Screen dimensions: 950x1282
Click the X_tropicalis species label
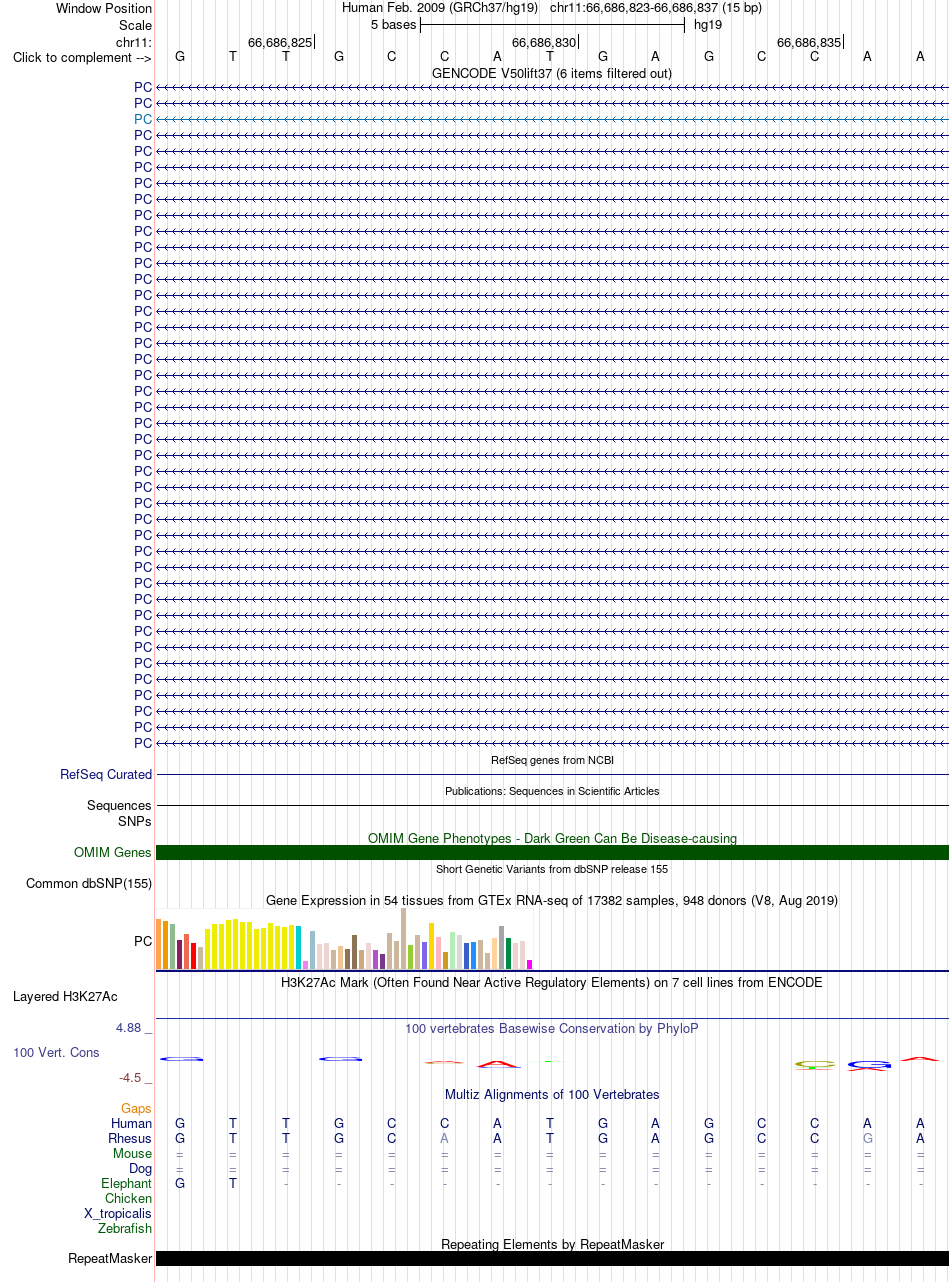click(x=118, y=1213)
